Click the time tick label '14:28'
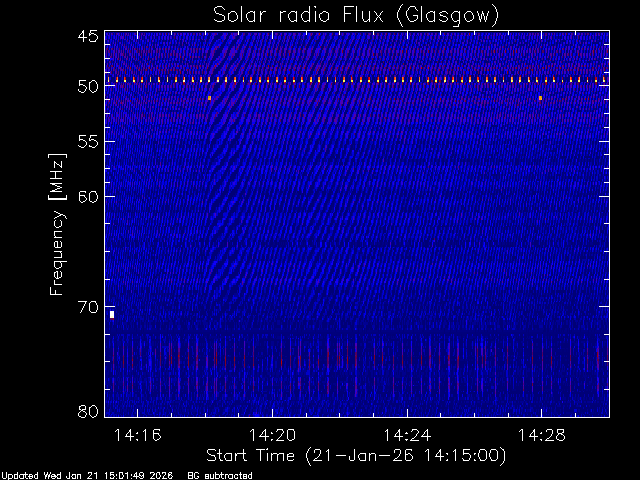Screen dimensions: 640x480 click(x=542, y=435)
